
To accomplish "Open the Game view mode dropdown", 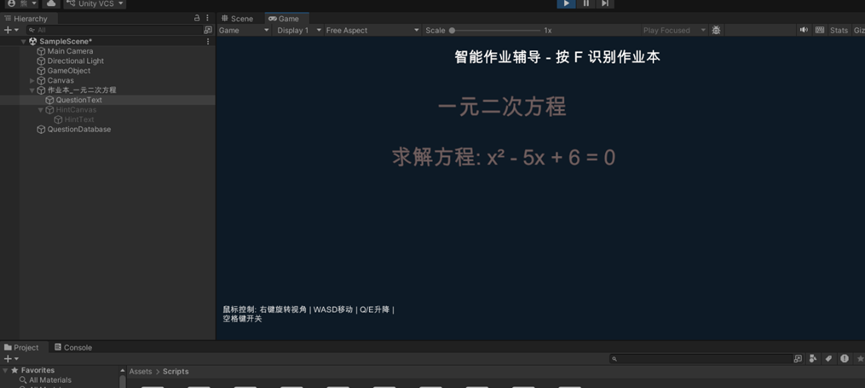I will [x=244, y=30].
